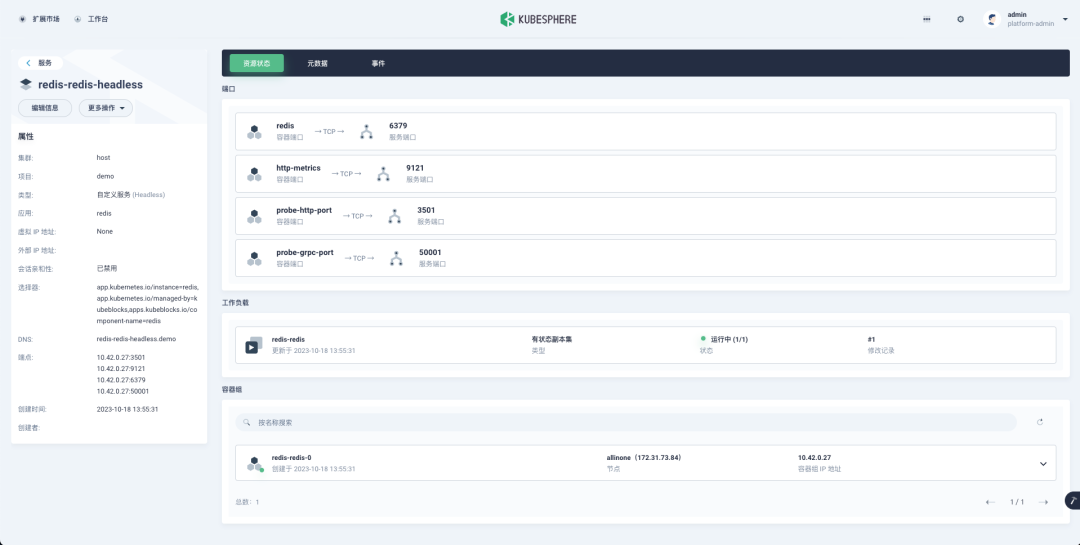Click the redis port name text
Screen dimensions: 1080x545
point(285,126)
